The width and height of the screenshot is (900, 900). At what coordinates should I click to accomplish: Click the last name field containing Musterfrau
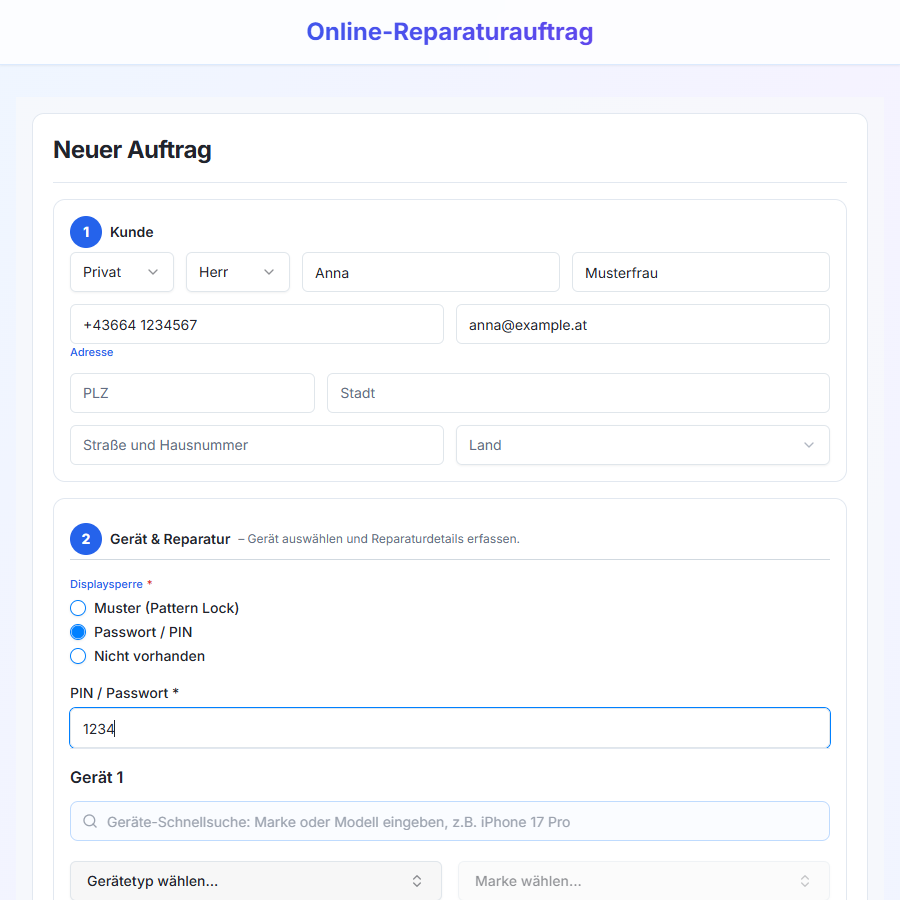tap(700, 272)
